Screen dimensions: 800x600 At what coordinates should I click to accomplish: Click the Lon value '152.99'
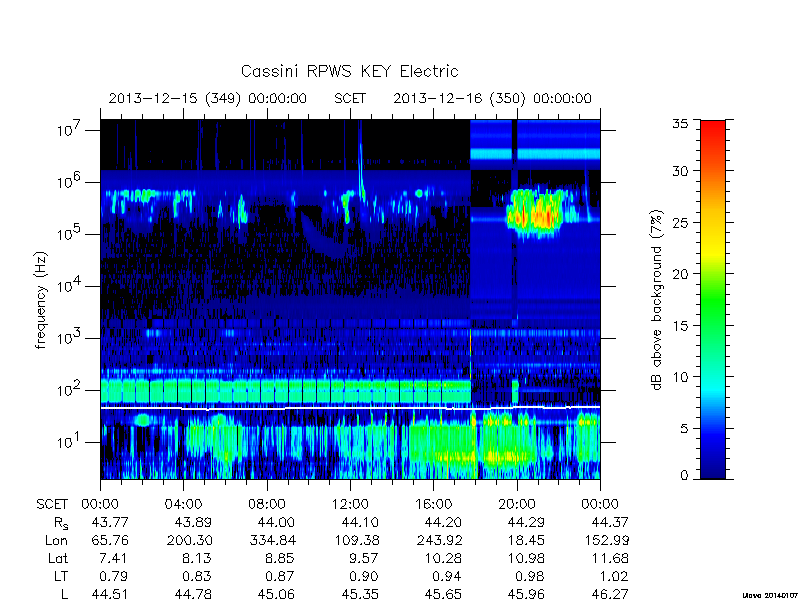tap(607, 540)
